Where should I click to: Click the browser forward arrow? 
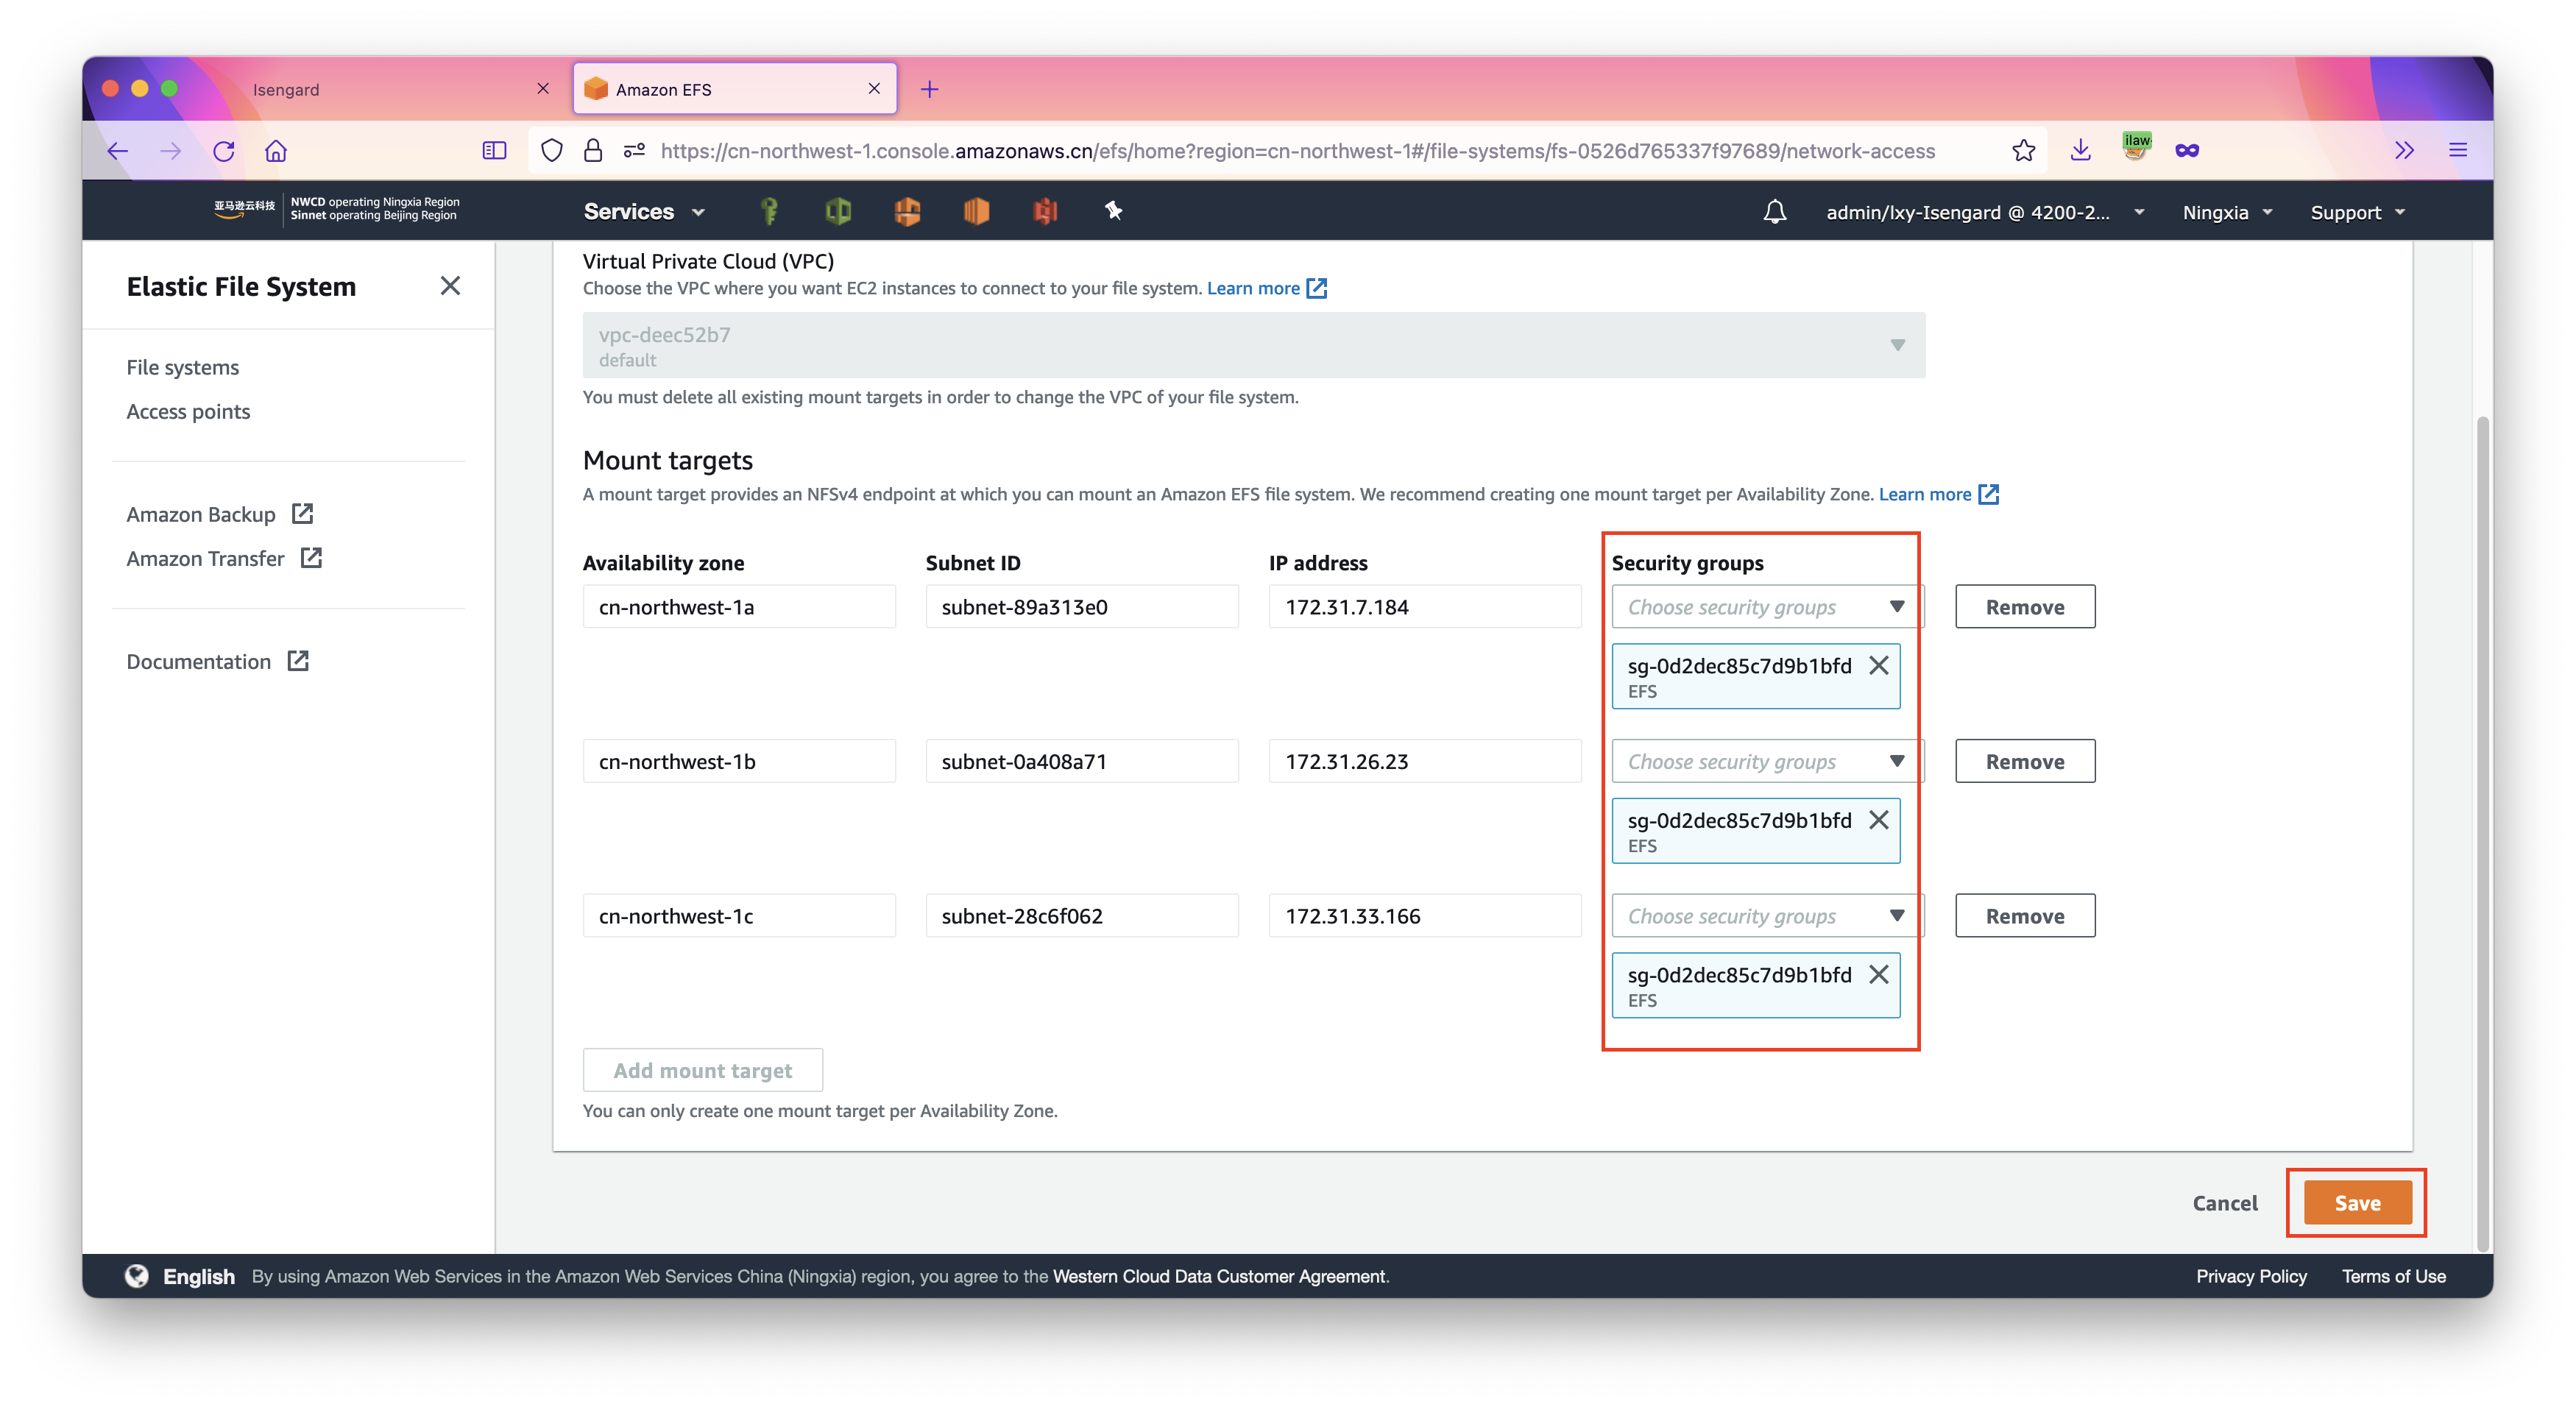point(171,151)
